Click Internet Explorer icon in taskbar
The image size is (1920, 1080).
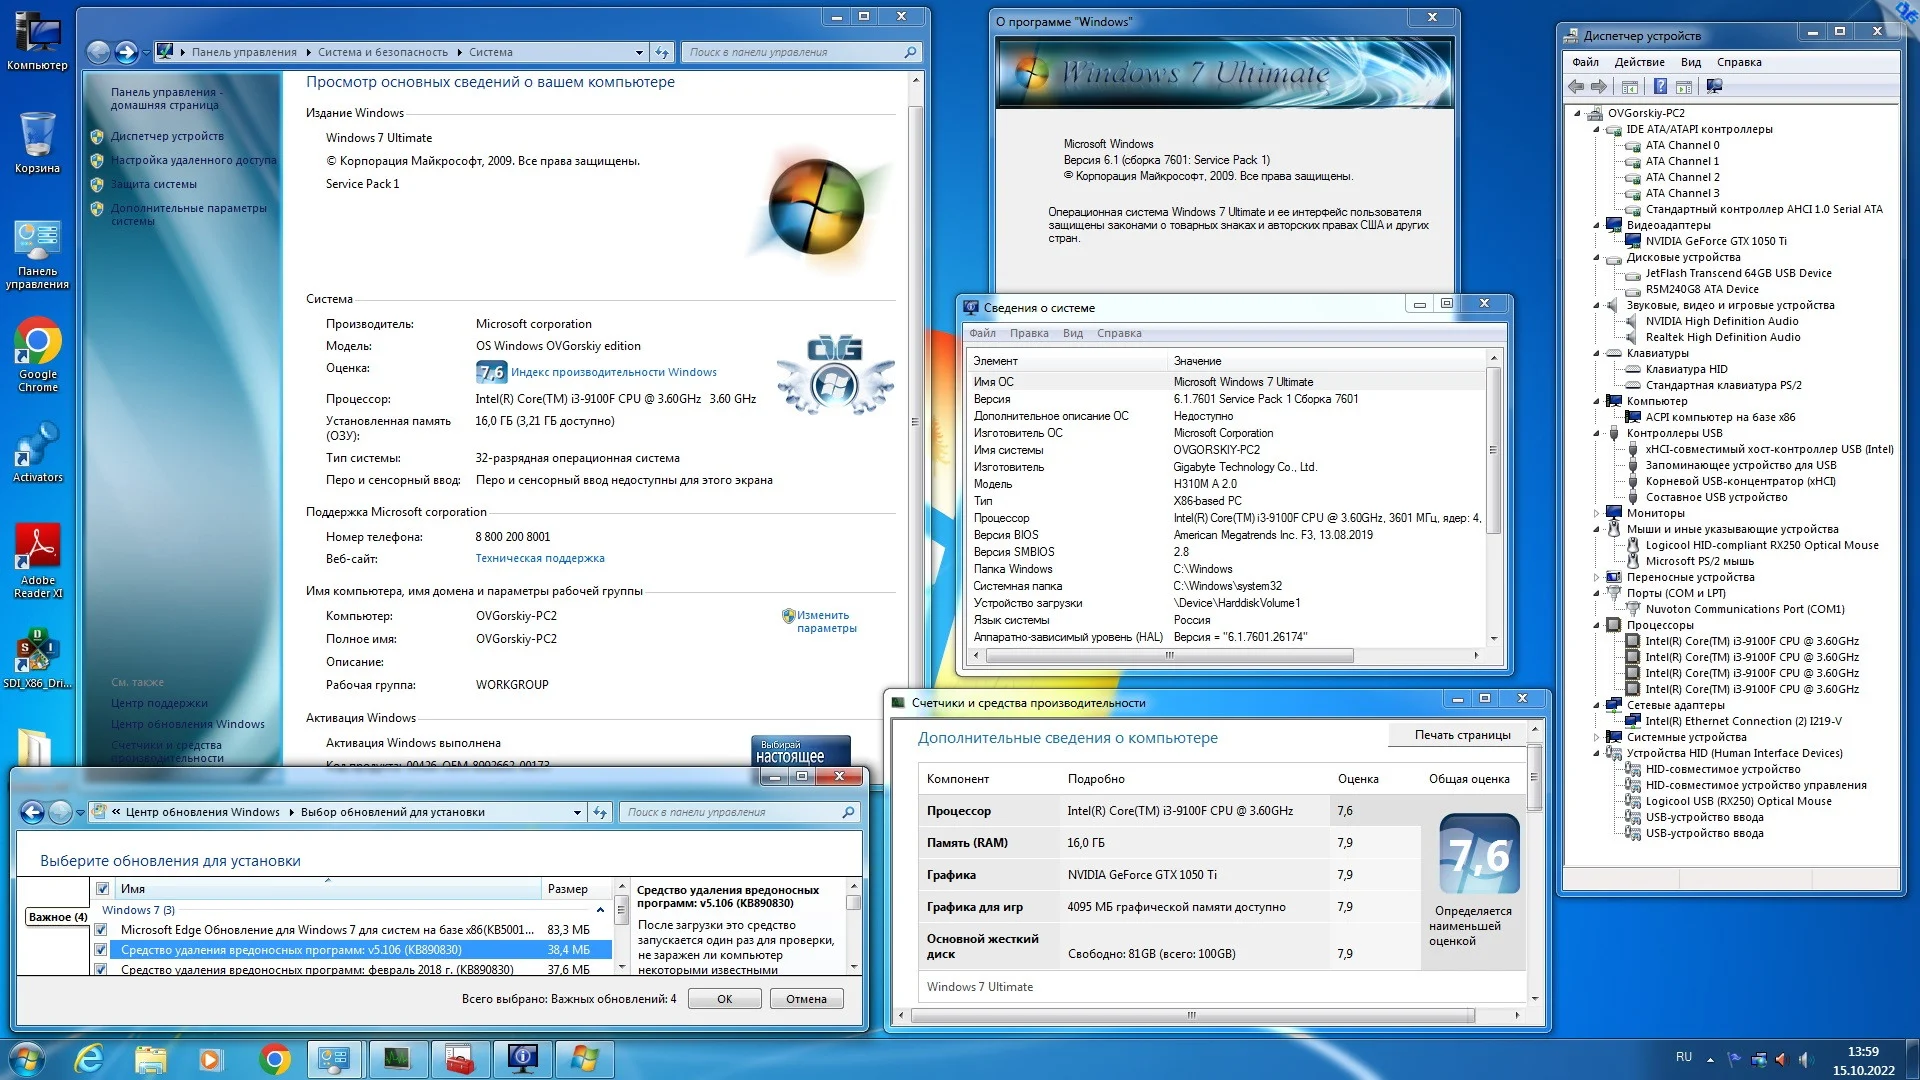coord(90,1059)
